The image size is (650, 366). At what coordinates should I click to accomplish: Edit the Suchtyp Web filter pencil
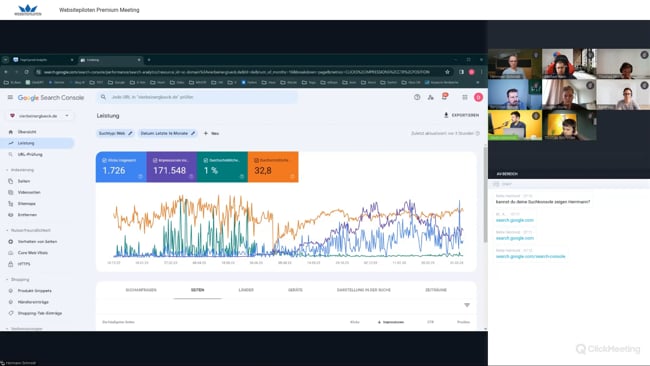[130, 133]
